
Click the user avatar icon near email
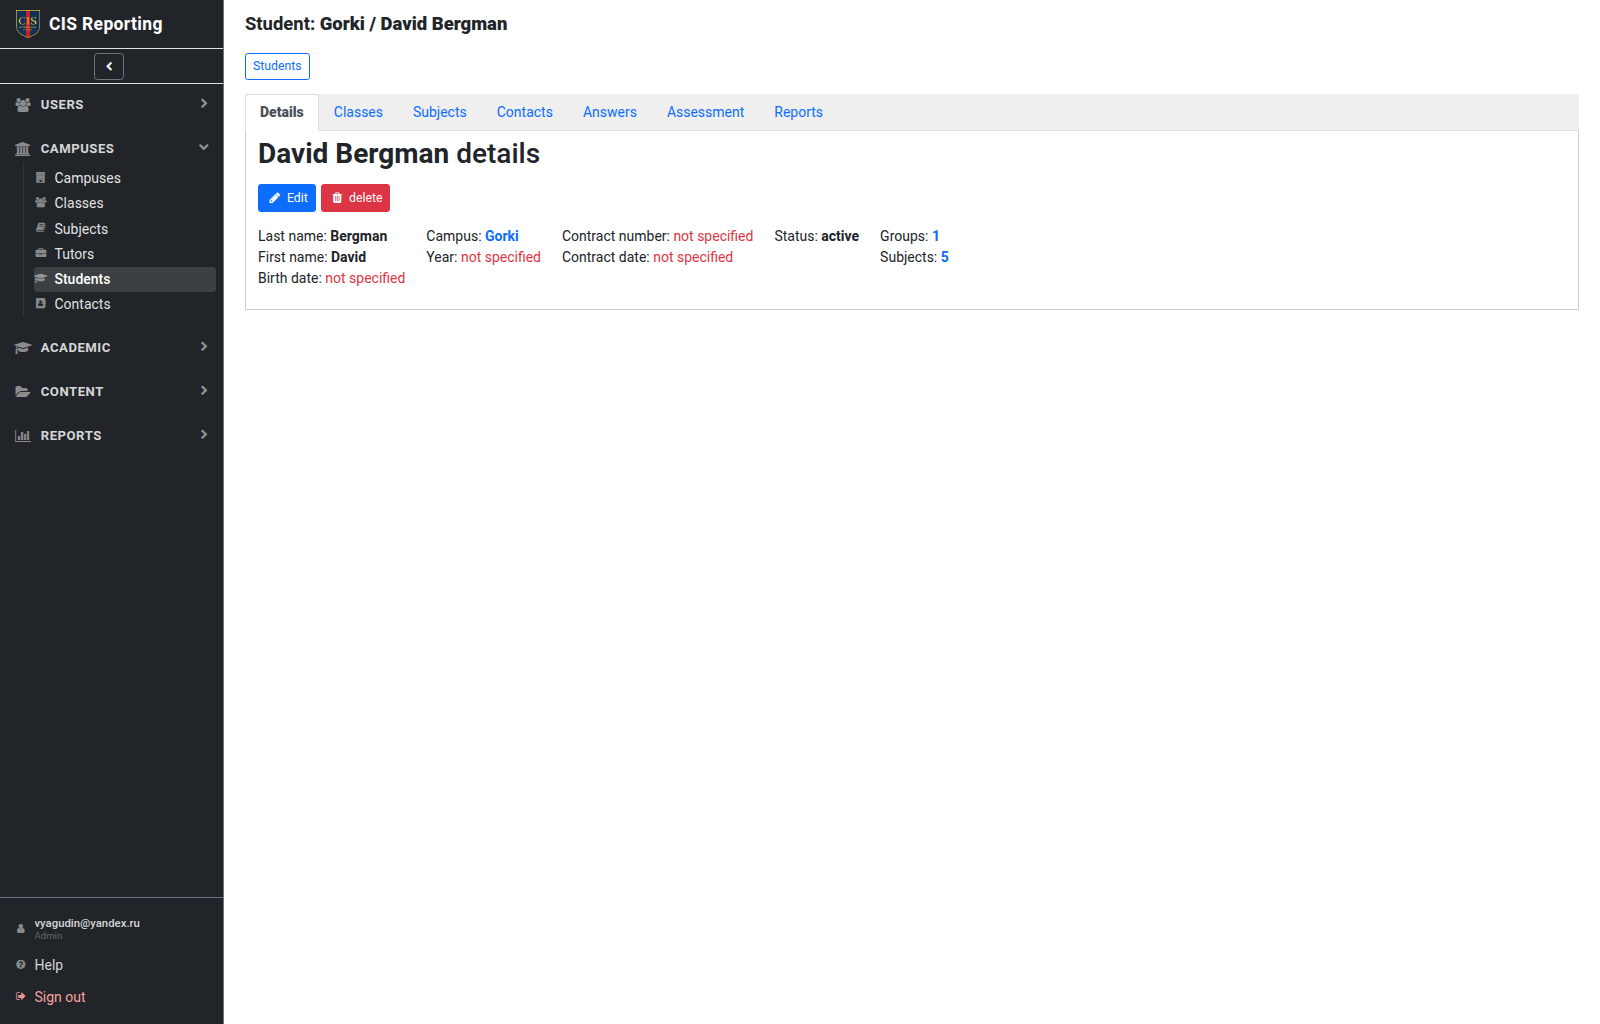pos(21,929)
